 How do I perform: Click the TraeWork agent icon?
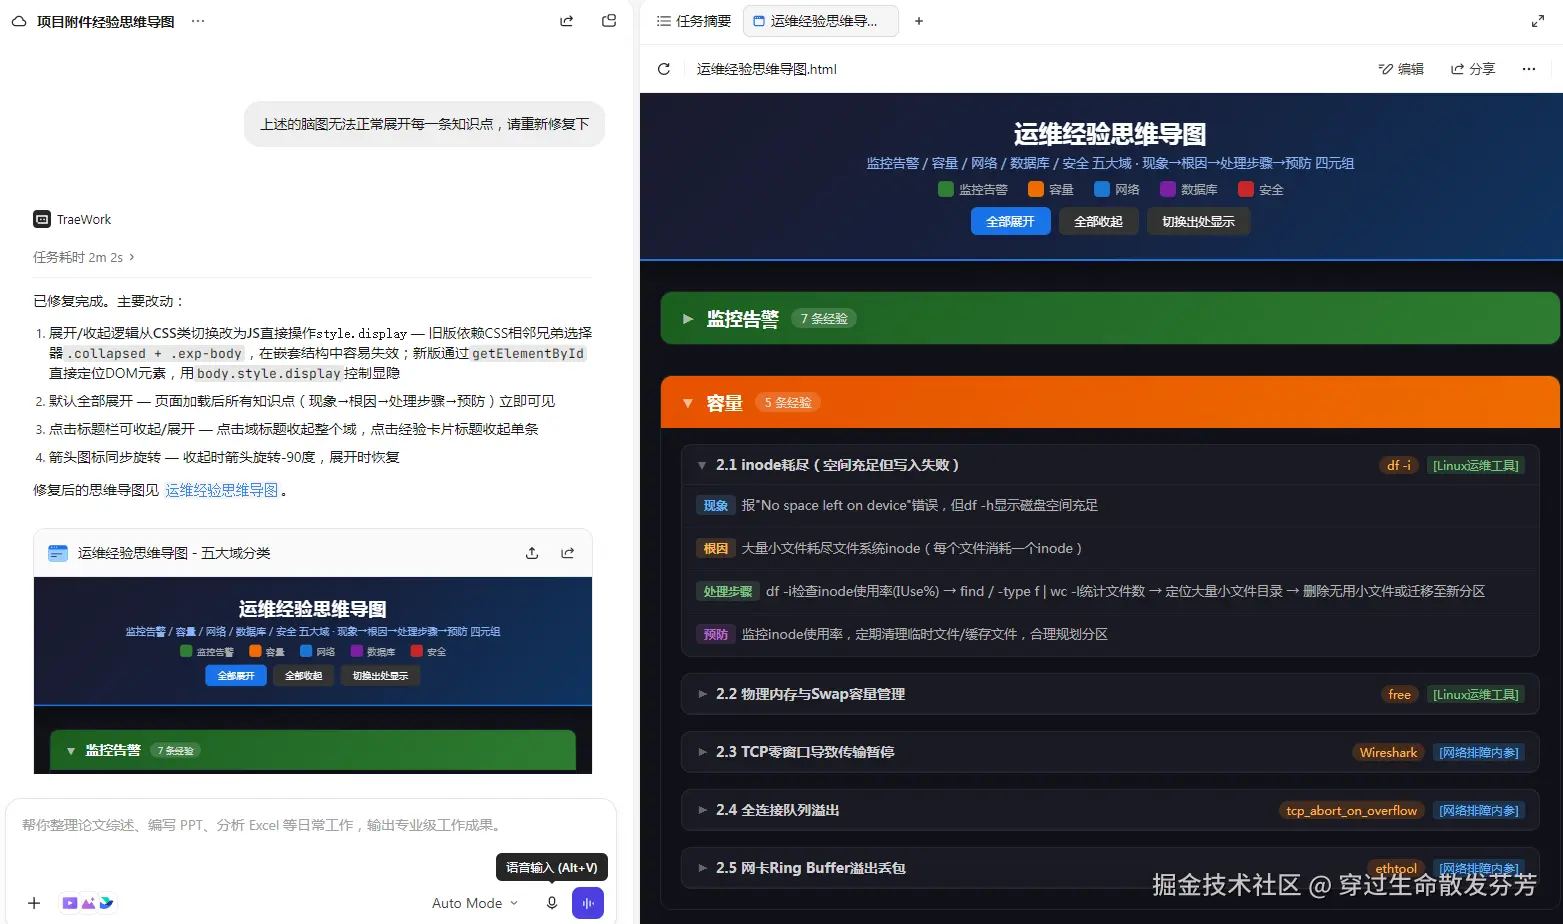click(x=42, y=219)
